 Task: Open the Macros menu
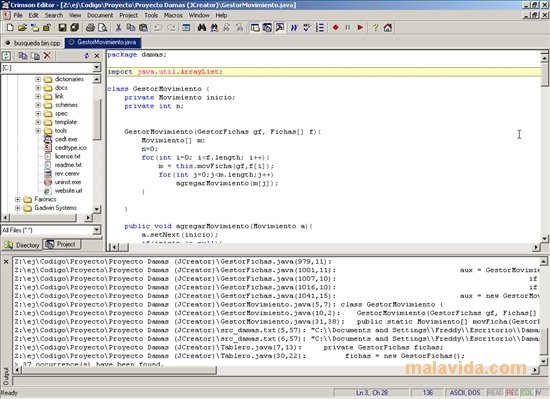pos(173,15)
